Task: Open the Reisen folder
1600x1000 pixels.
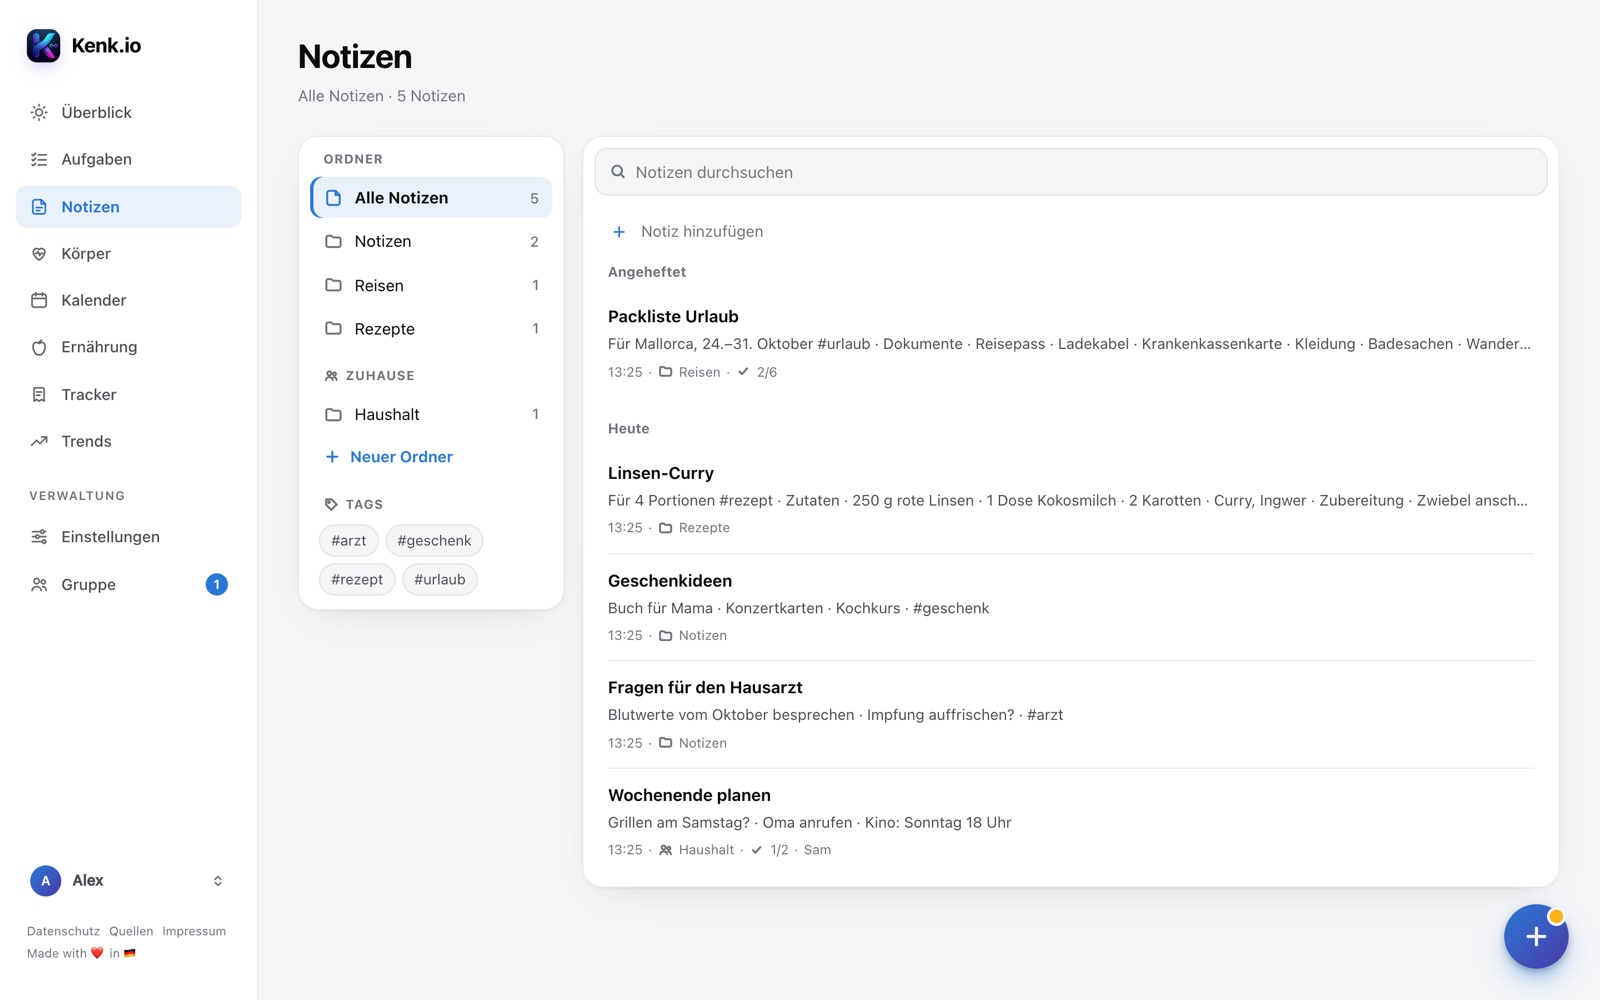Action: click(x=431, y=285)
